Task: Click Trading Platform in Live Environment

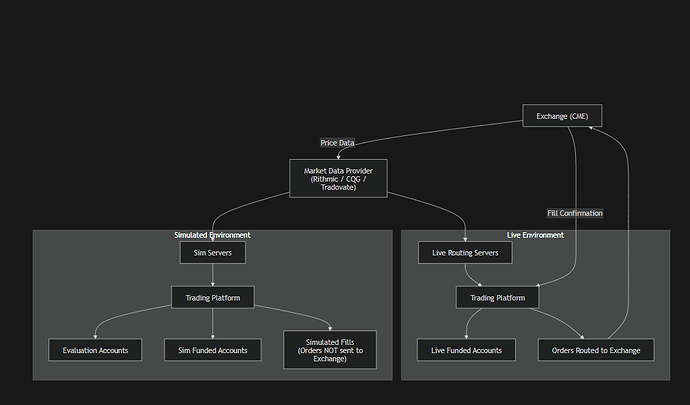Action: [x=498, y=297]
